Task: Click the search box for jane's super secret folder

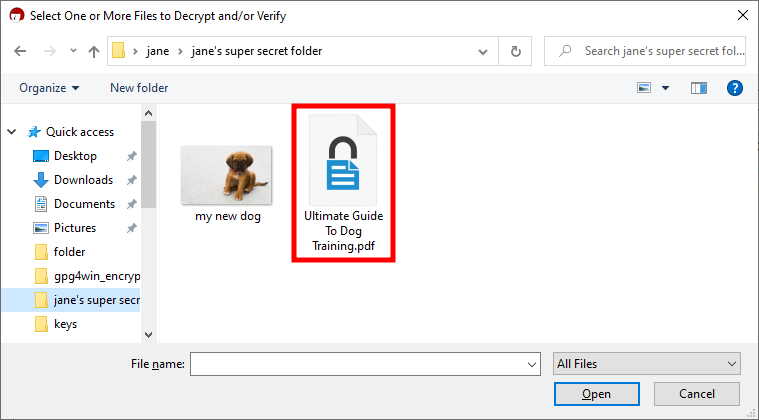Action: pos(656,51)
